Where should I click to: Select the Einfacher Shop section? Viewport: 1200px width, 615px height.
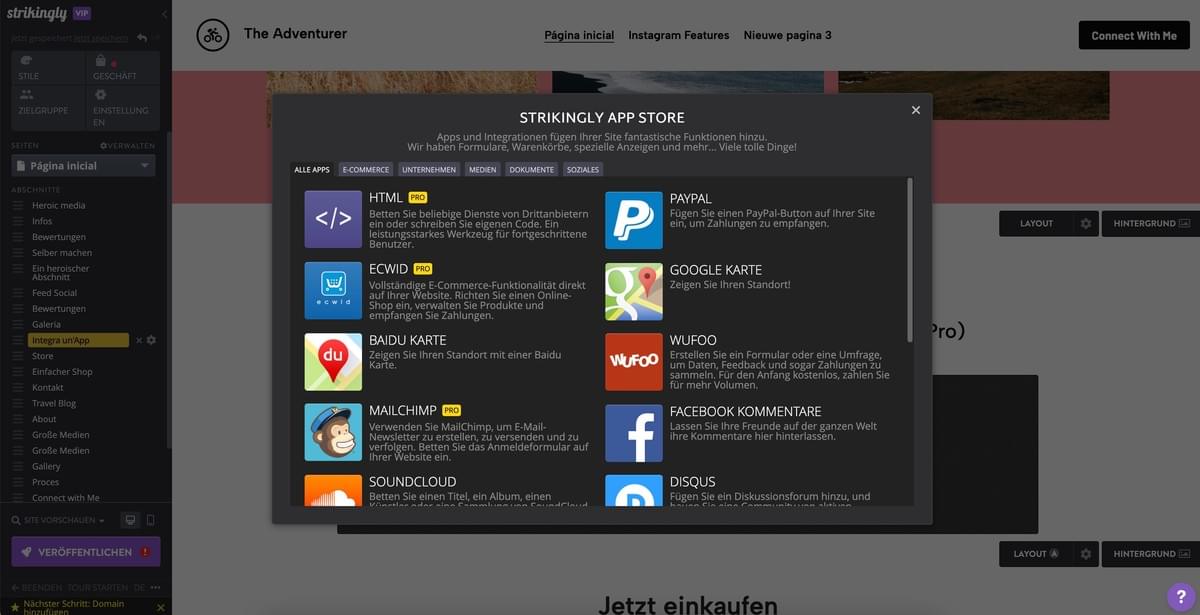point(62,371)
